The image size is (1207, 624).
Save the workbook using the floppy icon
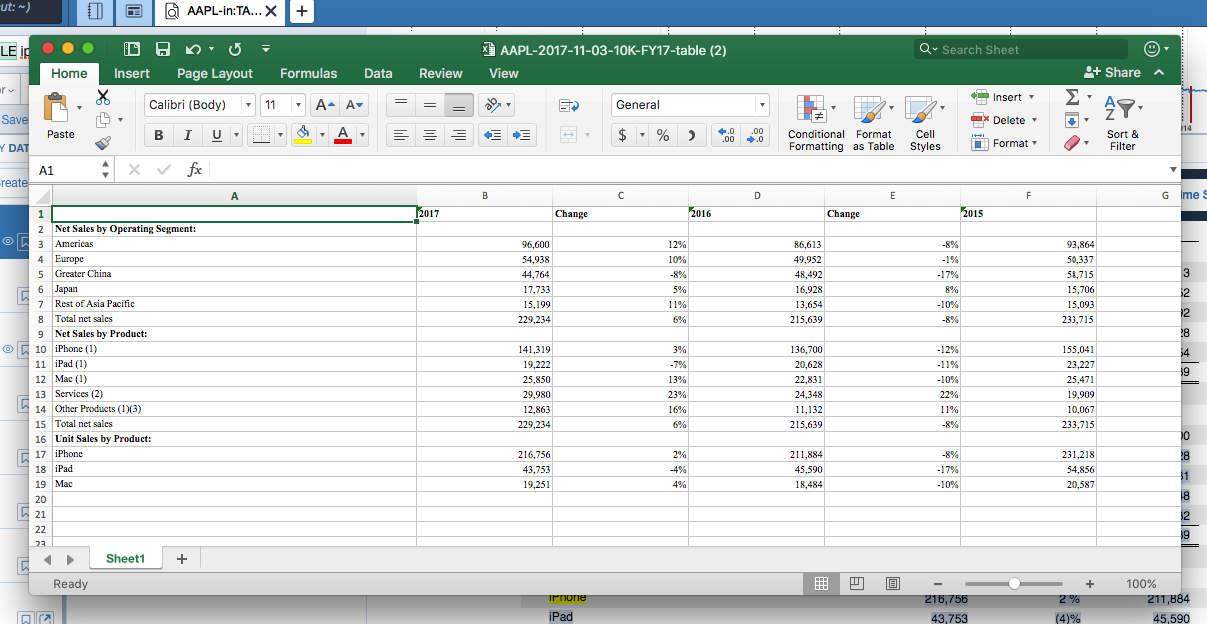tap(162, 49)
